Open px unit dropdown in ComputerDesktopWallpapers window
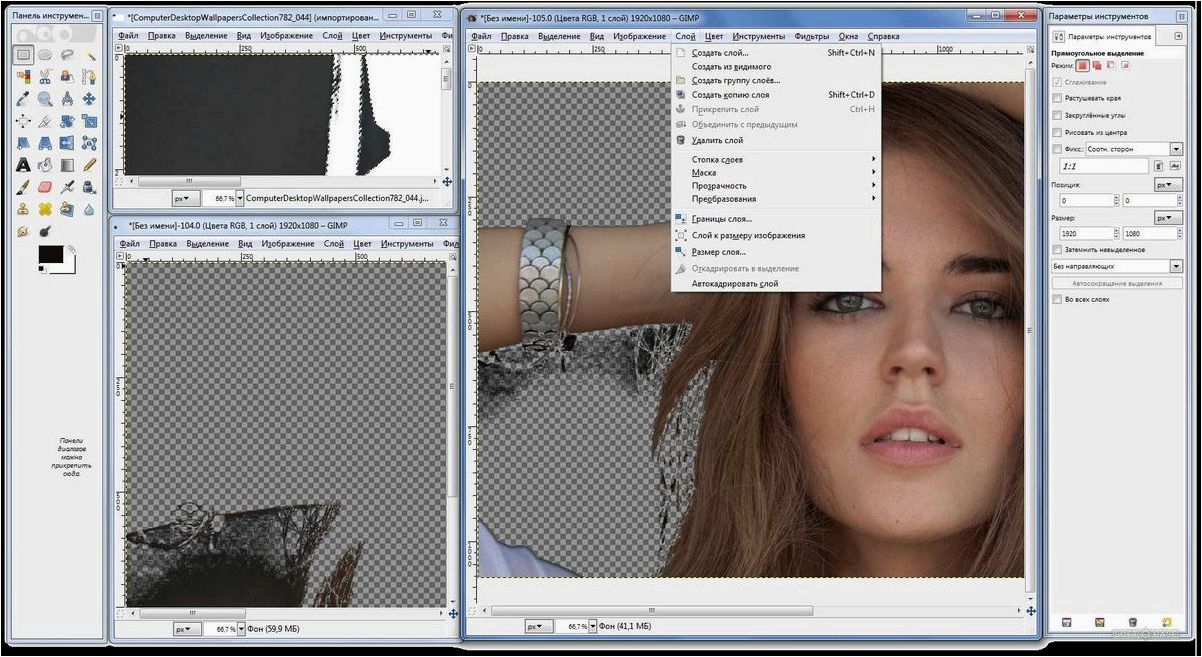Image resolution: width=1202 pixels, height=657 pixels. pos(186,198)
